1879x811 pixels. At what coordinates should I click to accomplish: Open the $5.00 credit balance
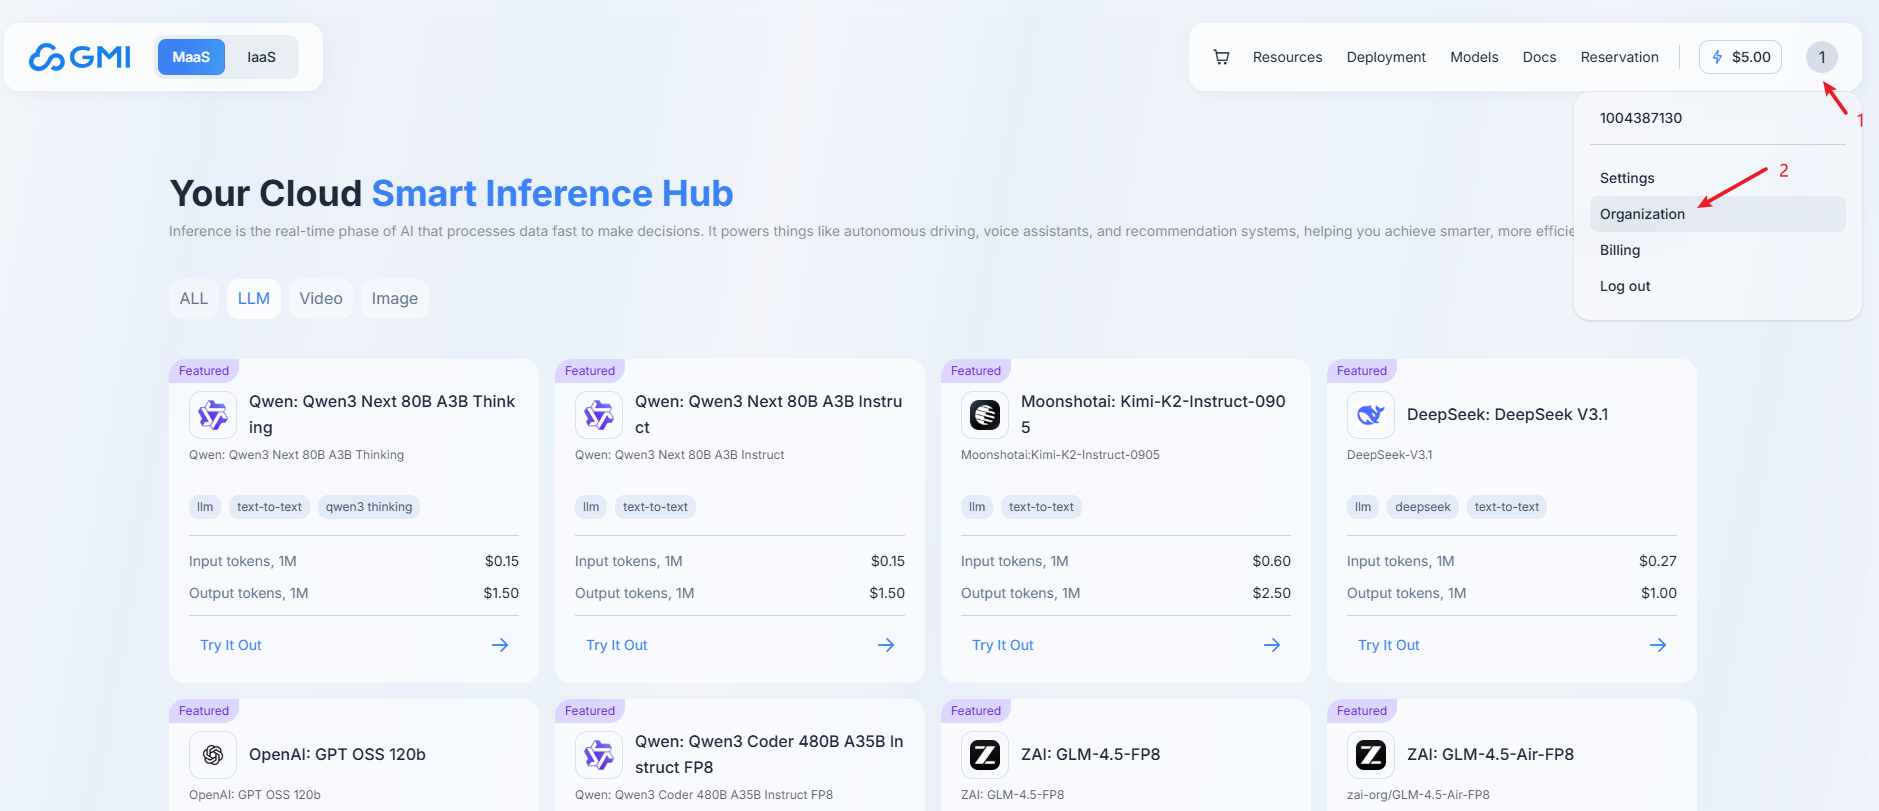[x=1740, y=57]
